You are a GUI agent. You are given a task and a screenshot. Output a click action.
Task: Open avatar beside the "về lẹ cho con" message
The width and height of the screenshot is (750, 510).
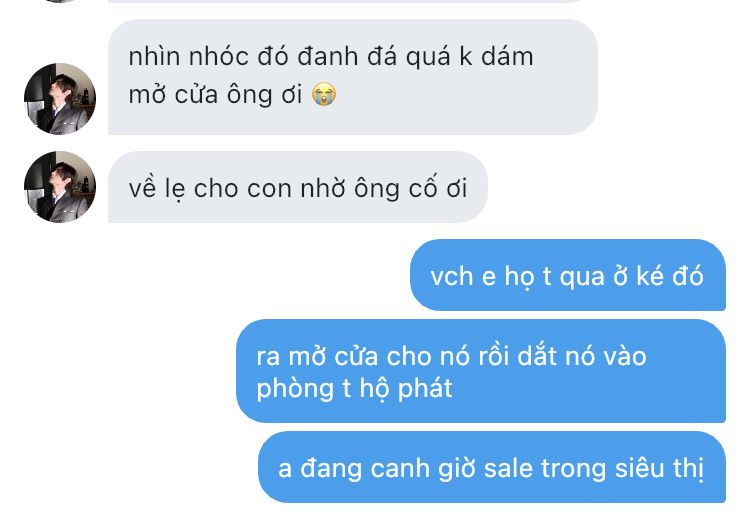[60, 187]
